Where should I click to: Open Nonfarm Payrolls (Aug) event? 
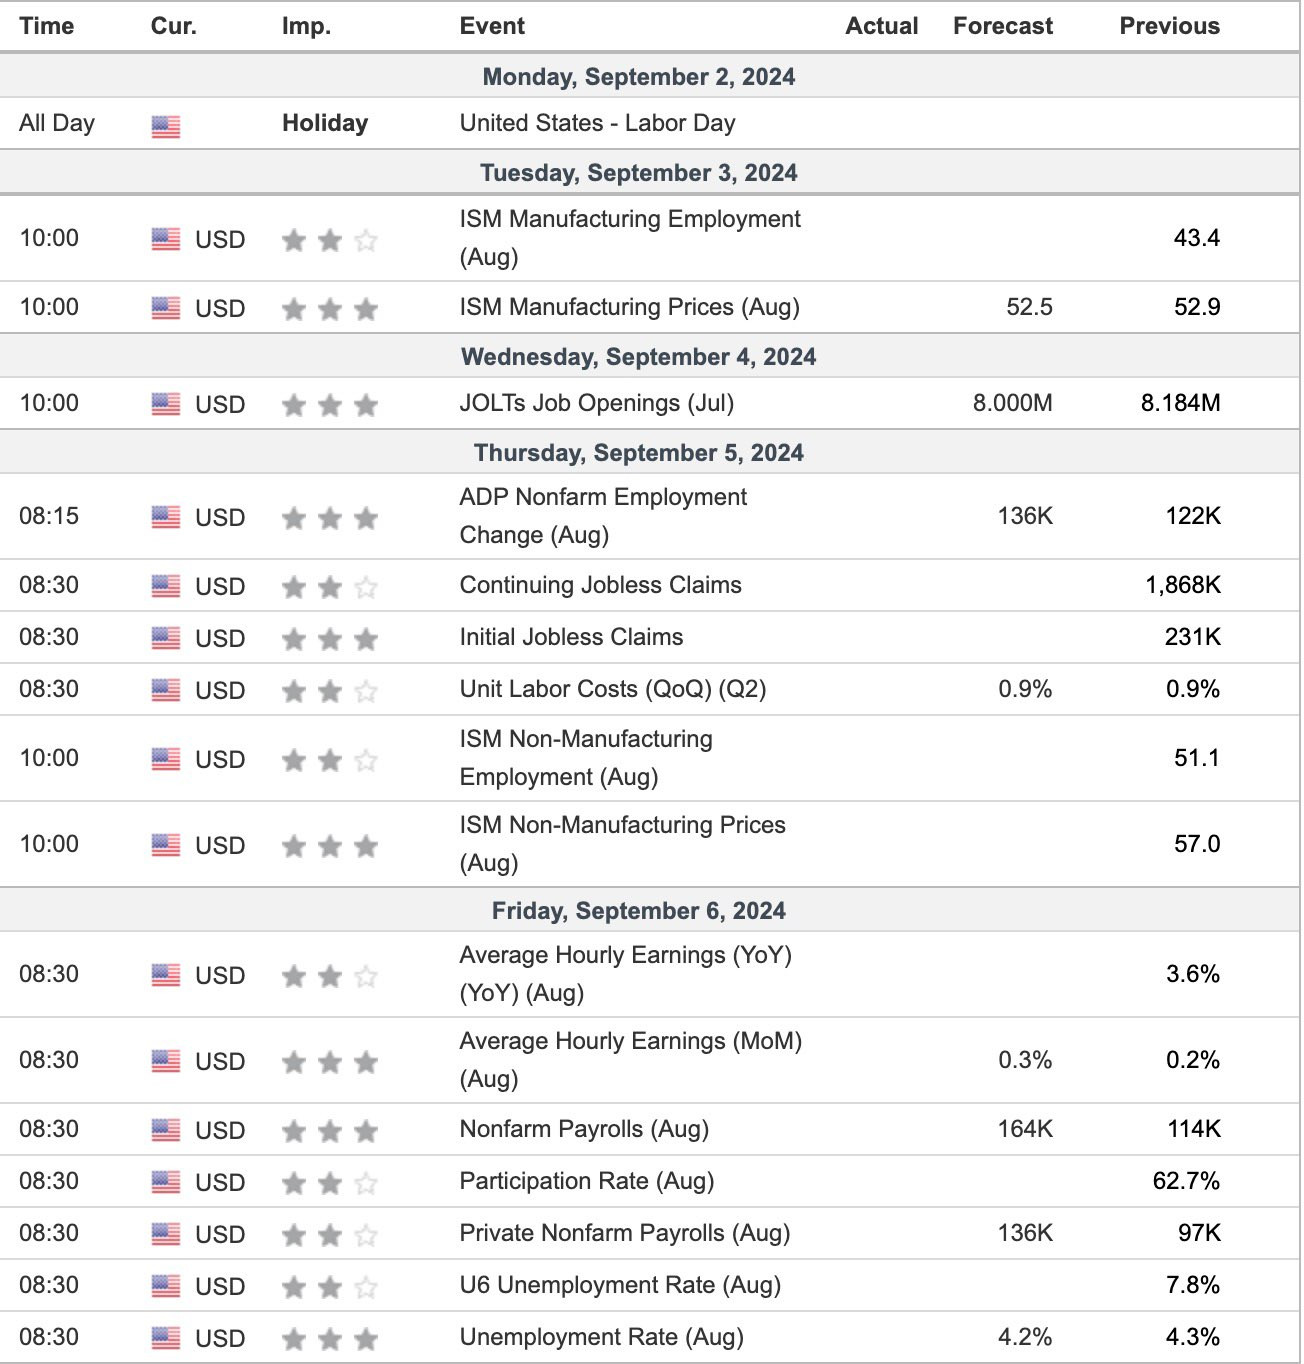coord(584,1129)
